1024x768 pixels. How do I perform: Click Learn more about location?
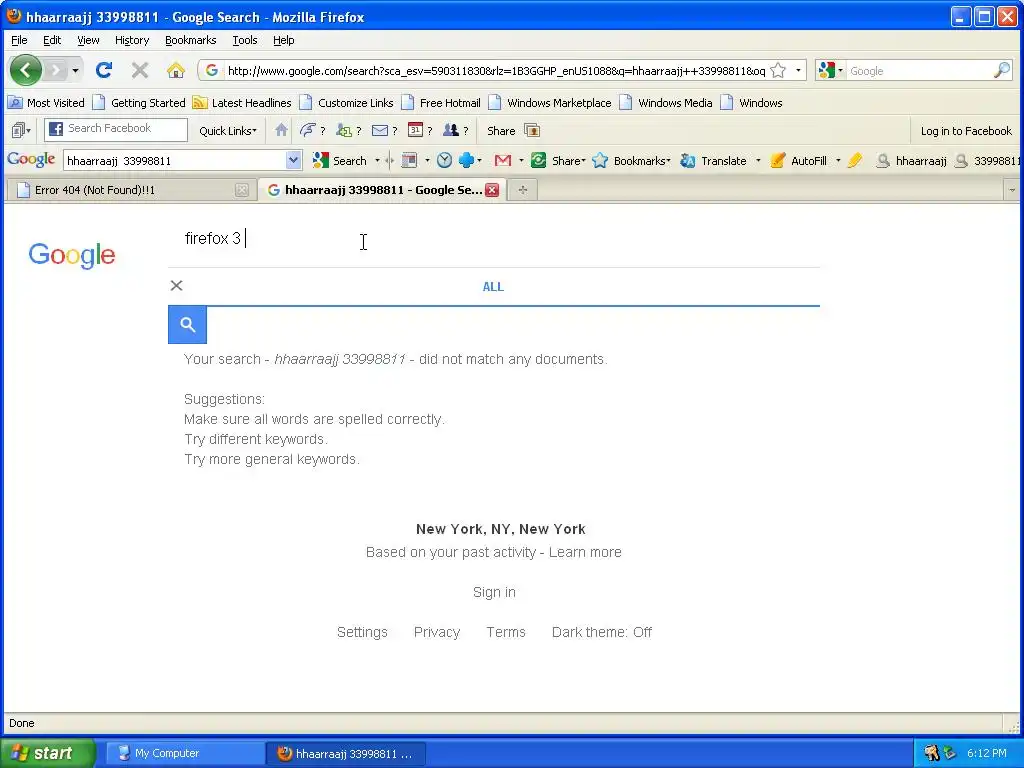(585, 552)
